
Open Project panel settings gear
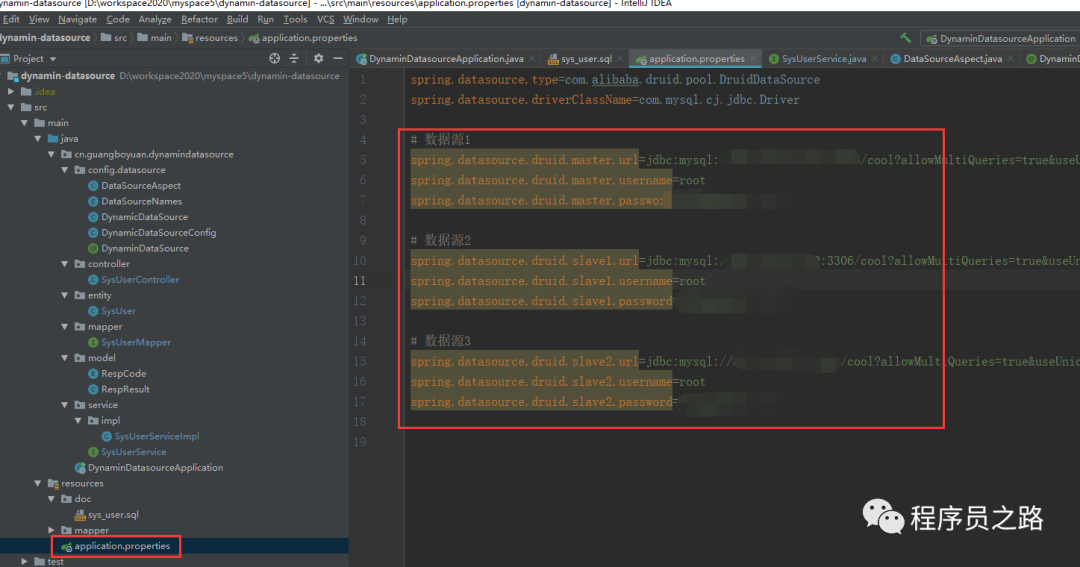pos(318,59)
